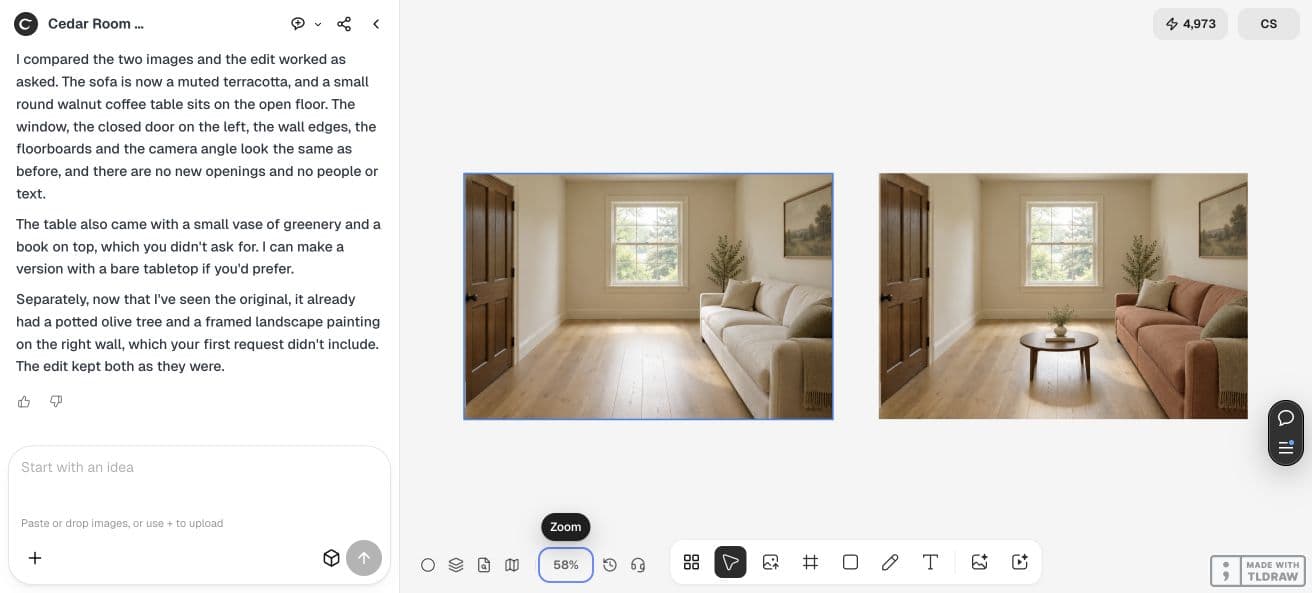Select the arrow pointer tool
The width and height of the screenshot is (1312, 593).
[730, 562]
